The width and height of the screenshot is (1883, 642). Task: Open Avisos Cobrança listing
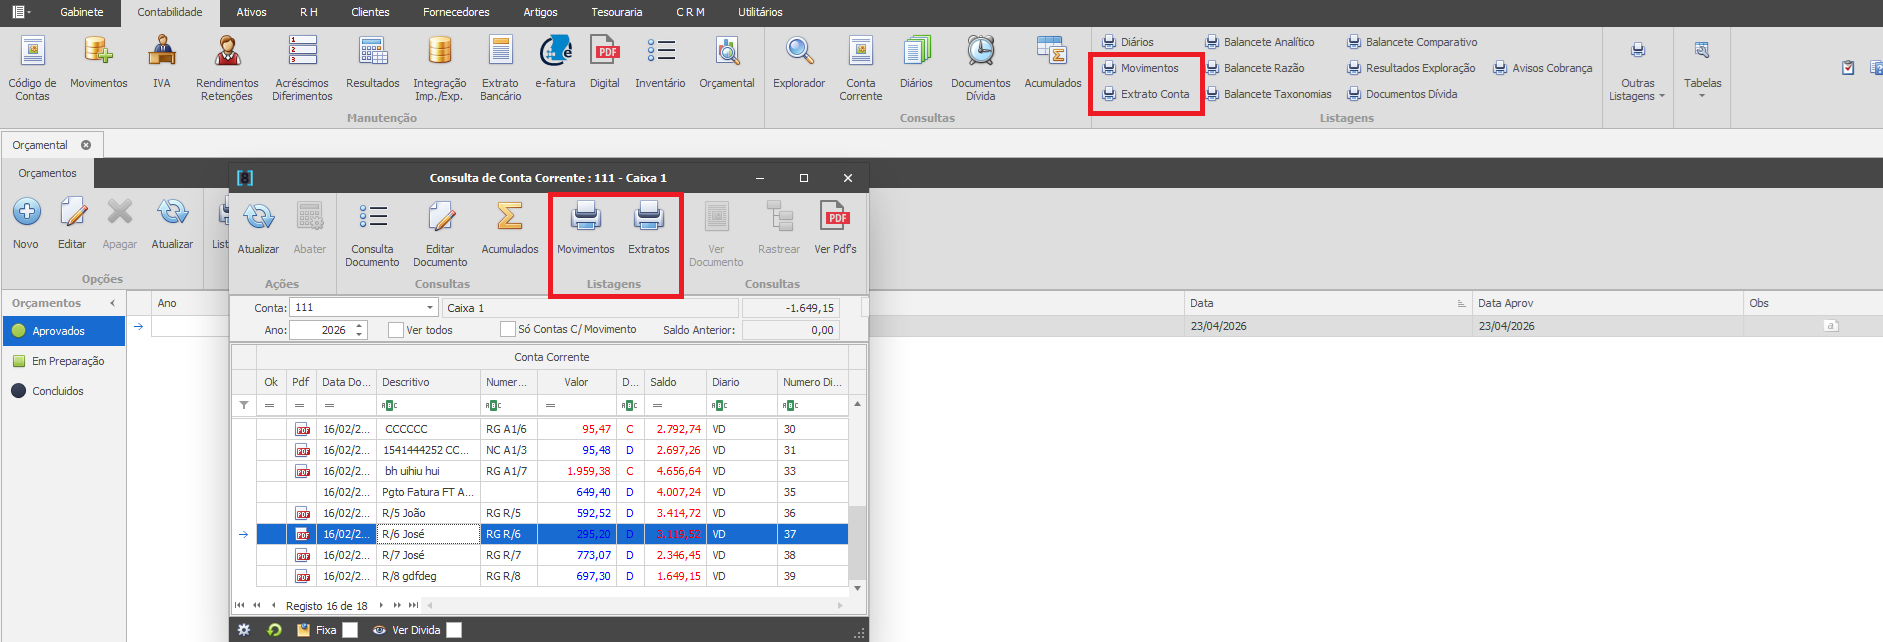[x=1551, y=68]
